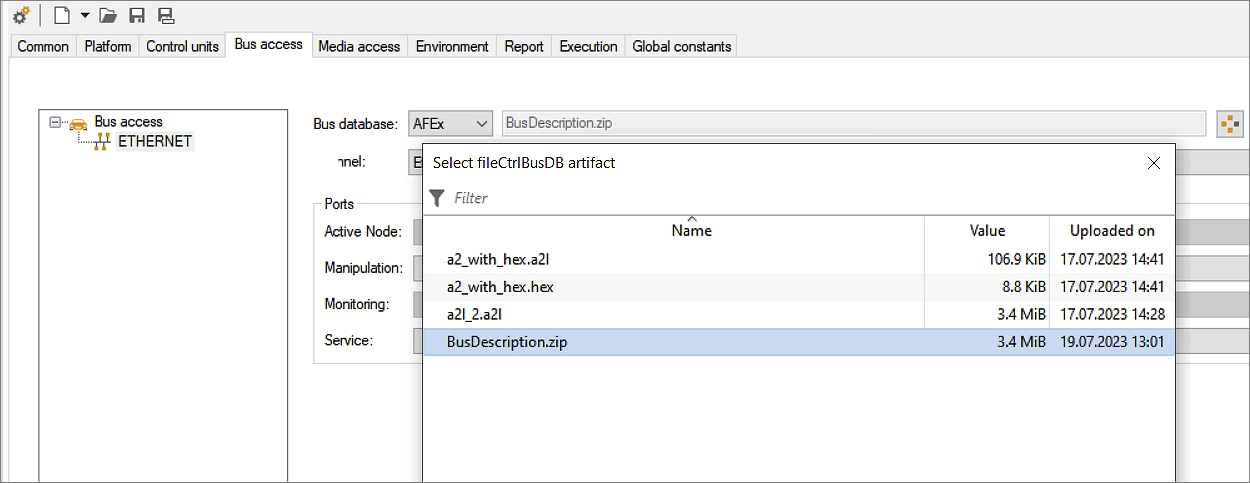Click the settings gear icon in toolbar
The height and width of the screenshot is (483, 1250).
(x=20, y=16)
